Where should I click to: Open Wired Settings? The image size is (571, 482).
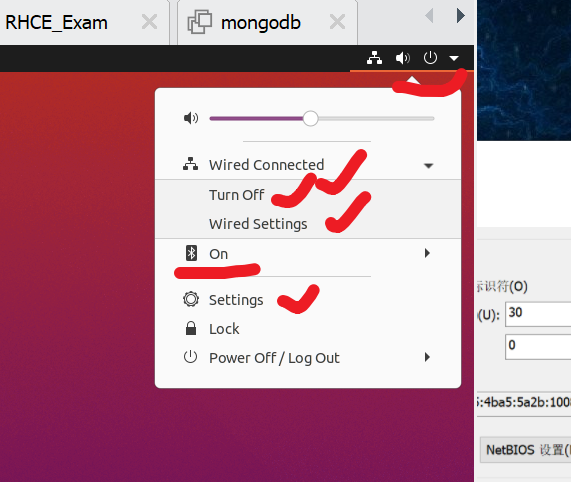coord(258,224)
